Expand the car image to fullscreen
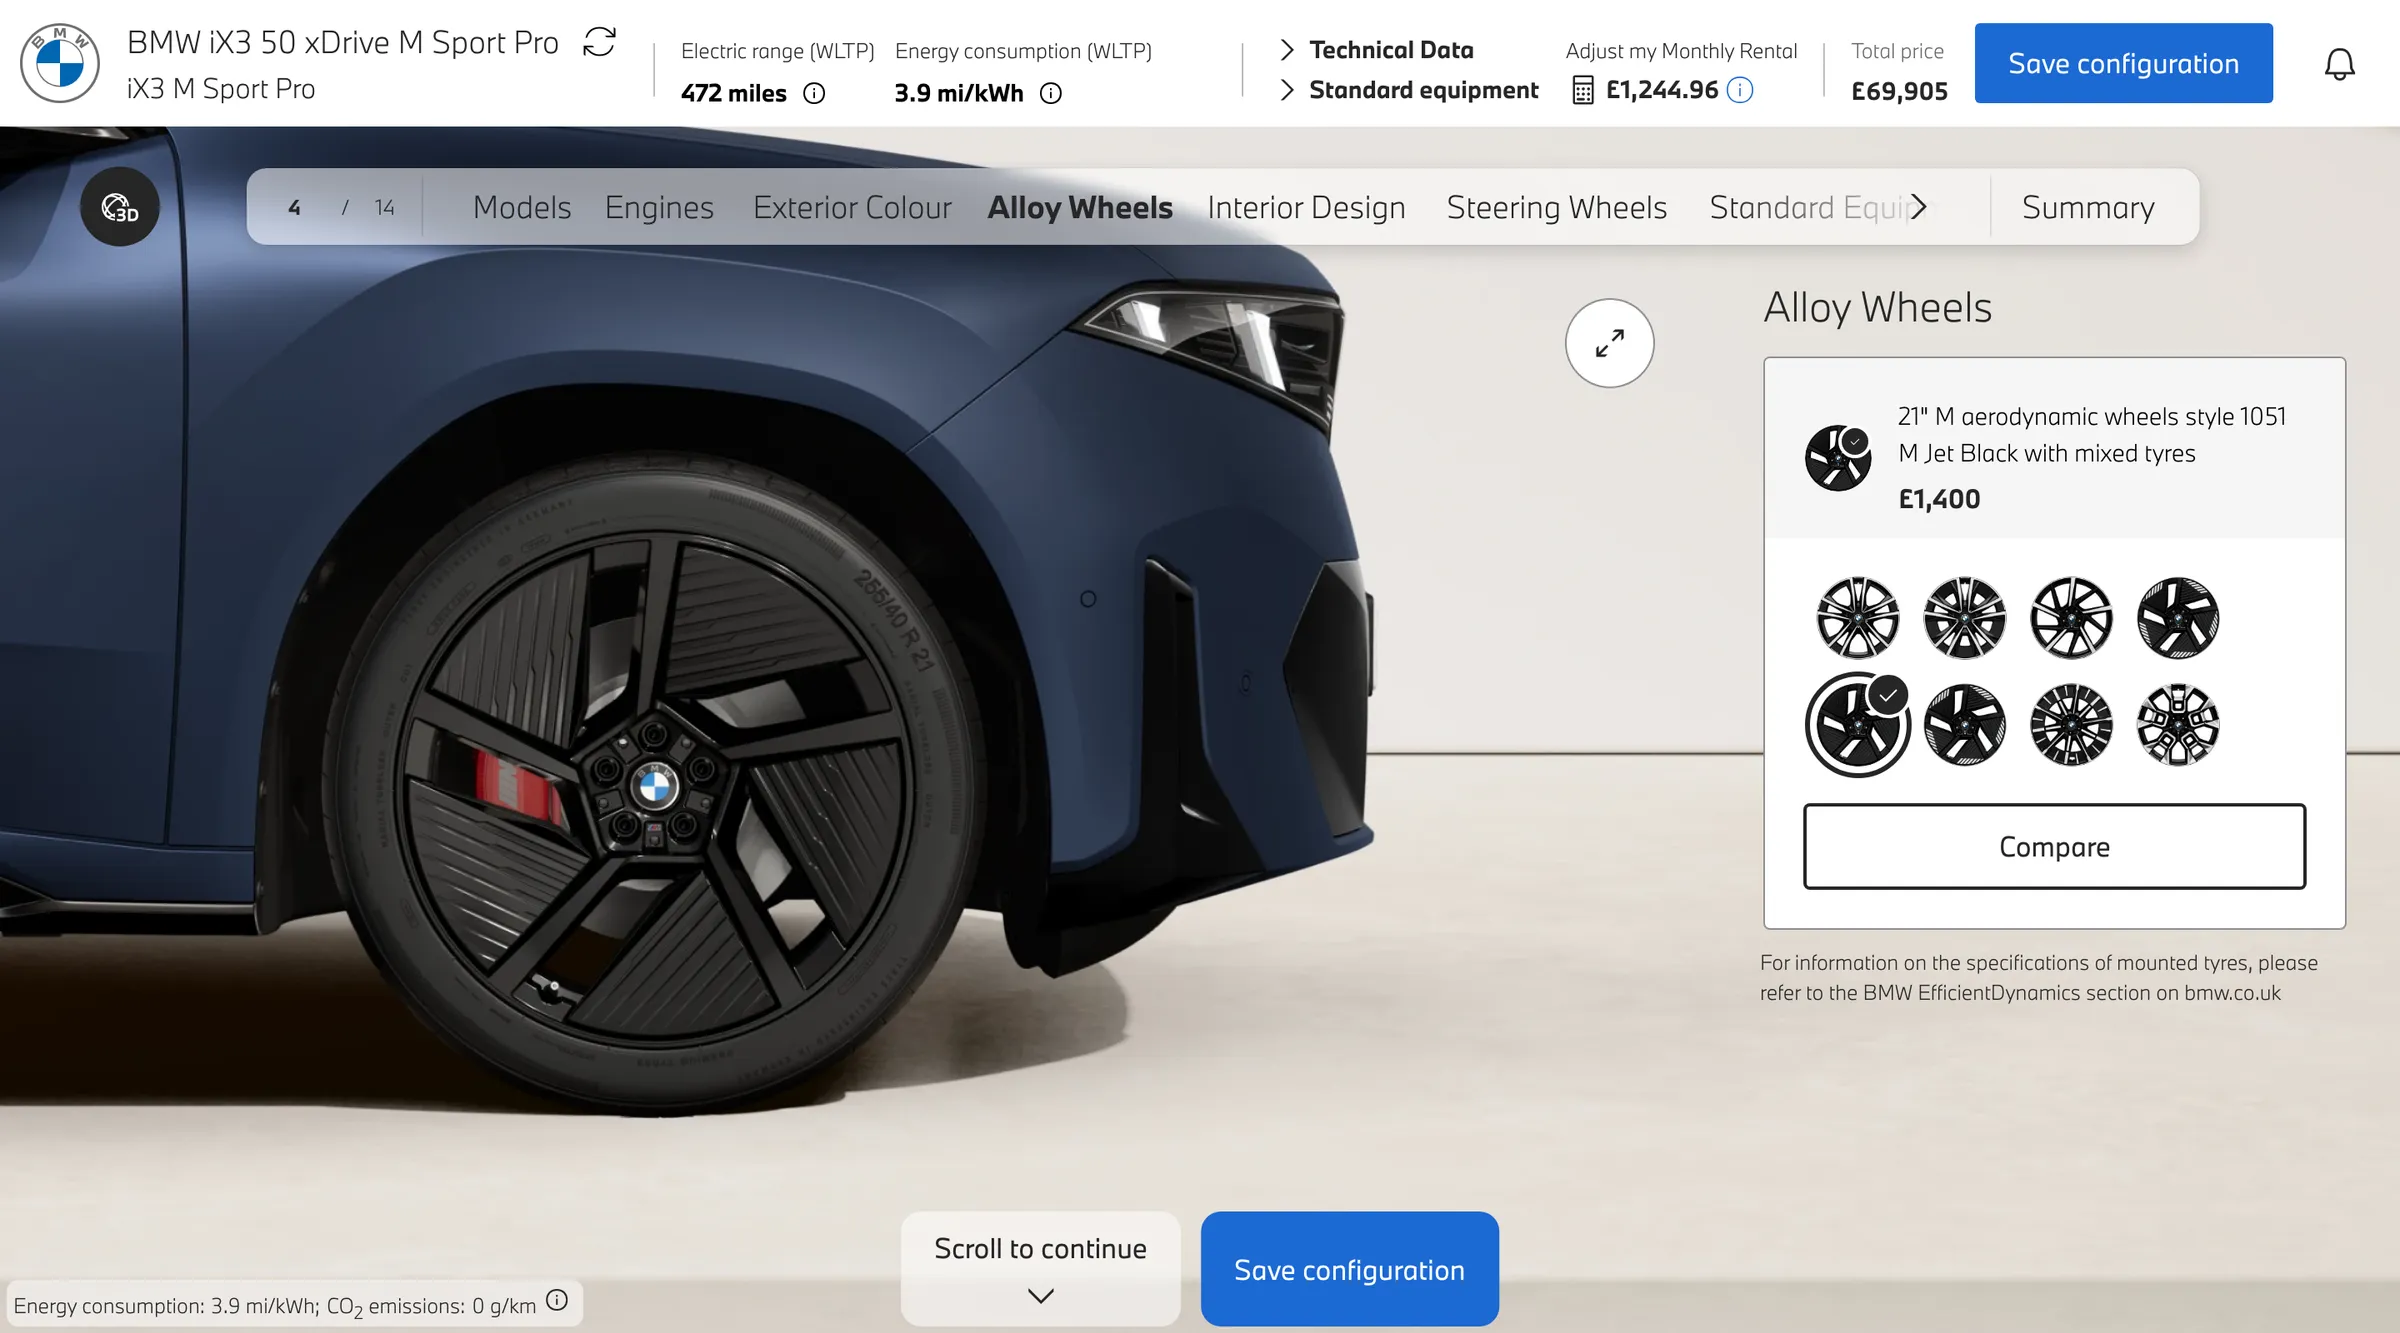Image resolution: width=2400 pixels, height=1333 pixels. point(1609,343)
